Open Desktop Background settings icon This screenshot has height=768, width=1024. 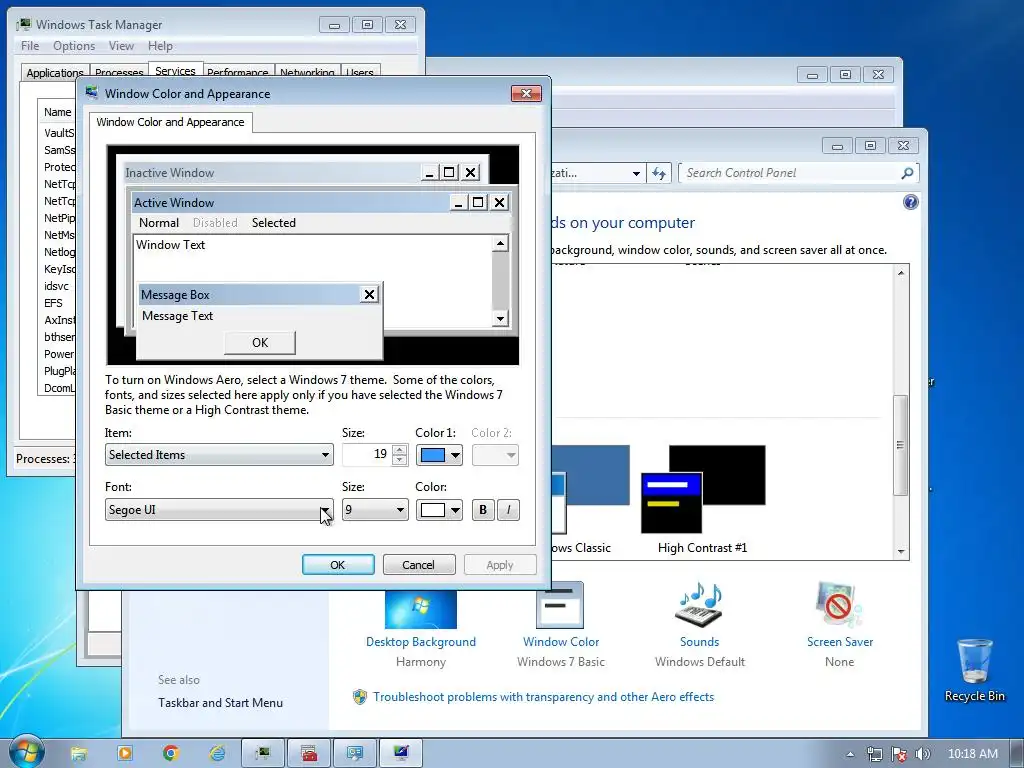[421, 609]
